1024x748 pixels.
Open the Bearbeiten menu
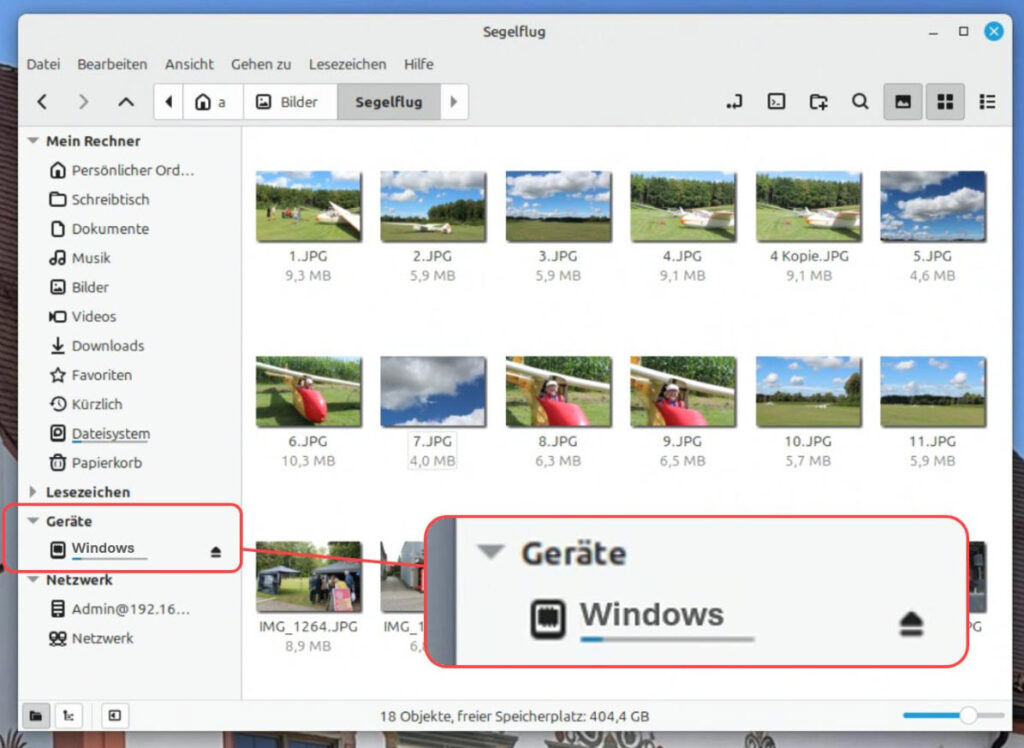tap(112, 64)
